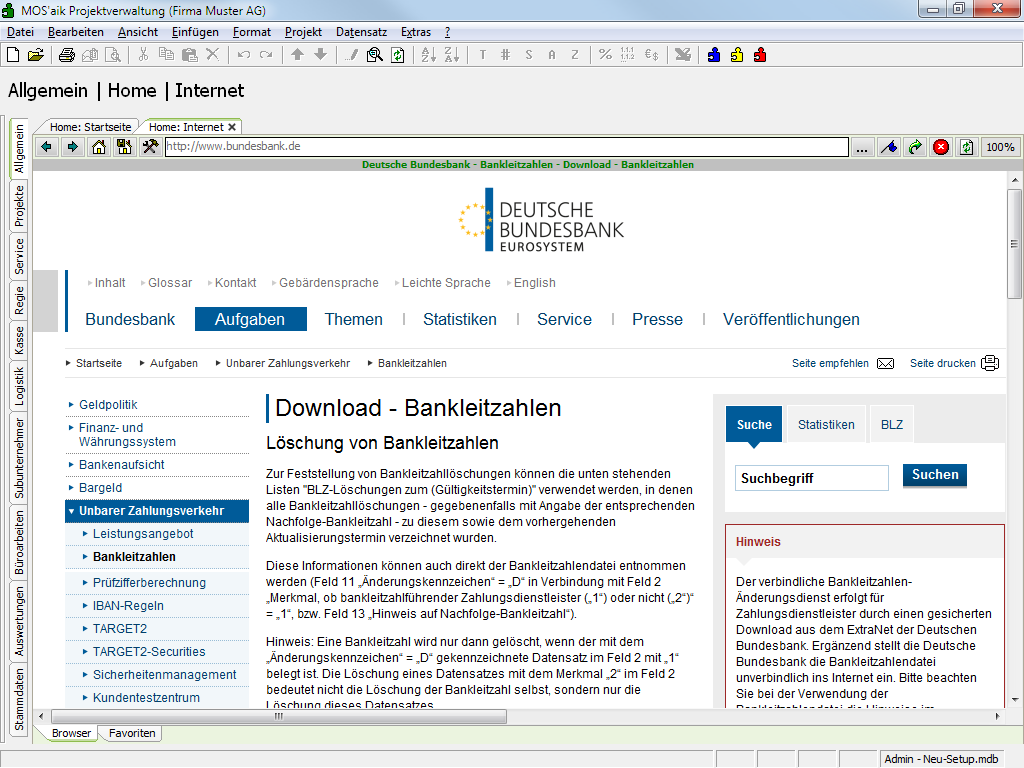Select the Auswertungen vertical sidebar tab
This screenshot has width=1024, height=768.
pyautogui.click(x=19, y=621)
